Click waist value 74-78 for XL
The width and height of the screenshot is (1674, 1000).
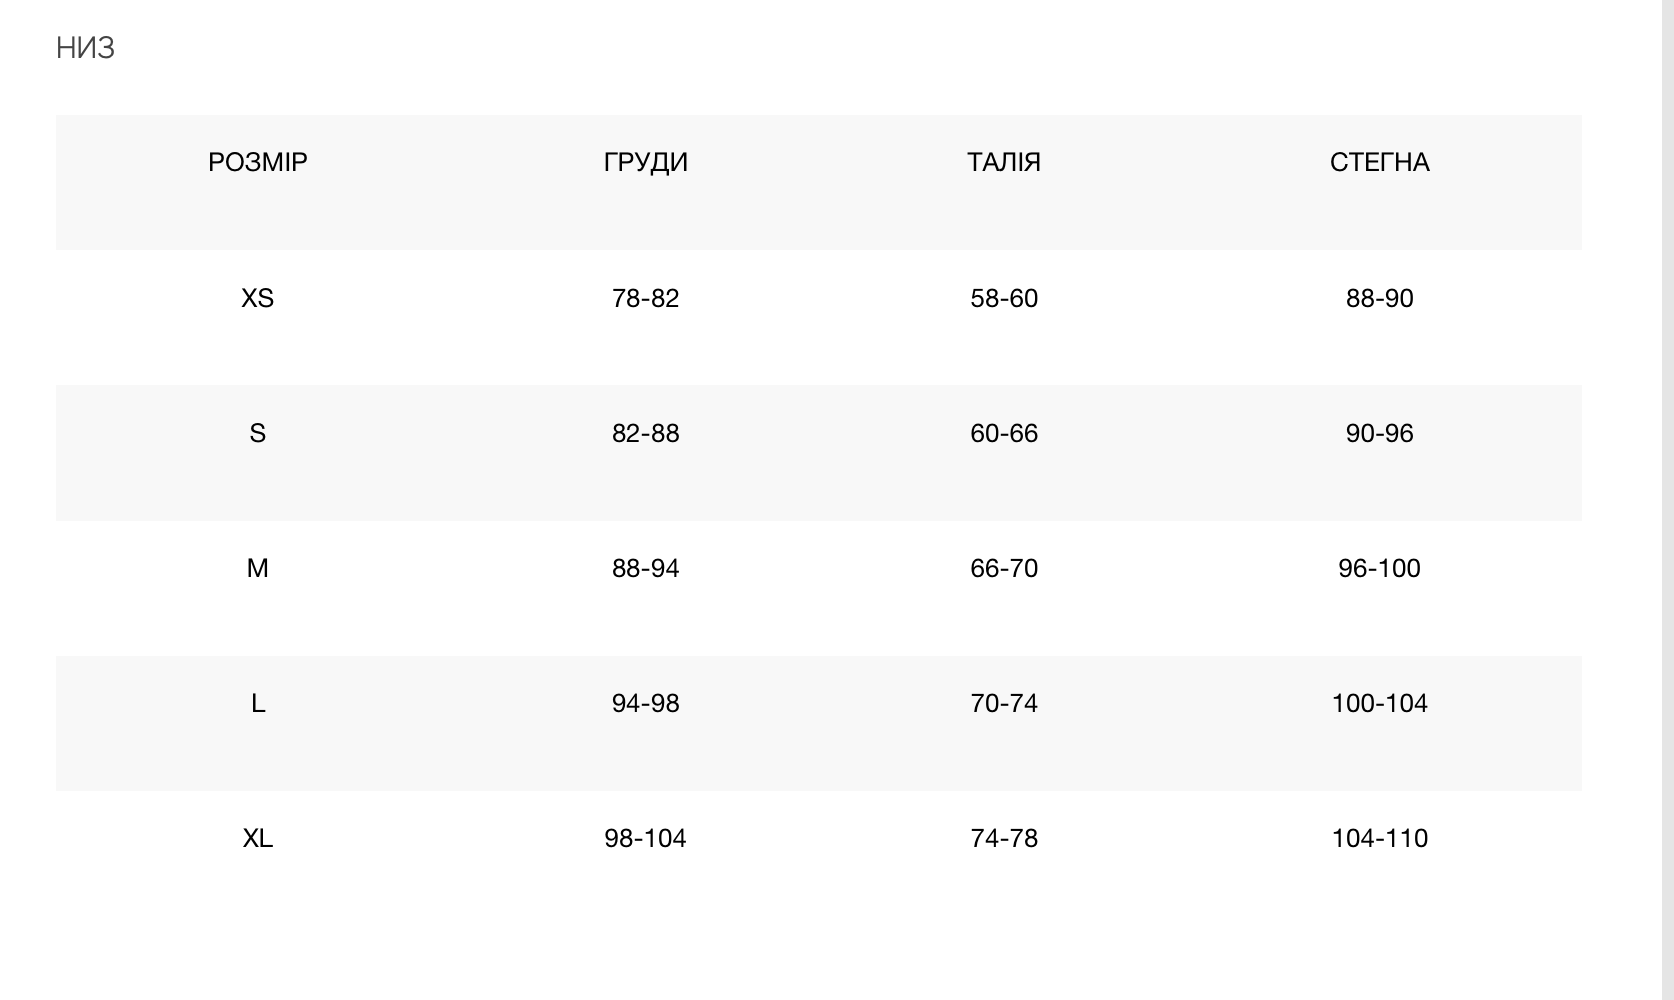[1004, 838]
